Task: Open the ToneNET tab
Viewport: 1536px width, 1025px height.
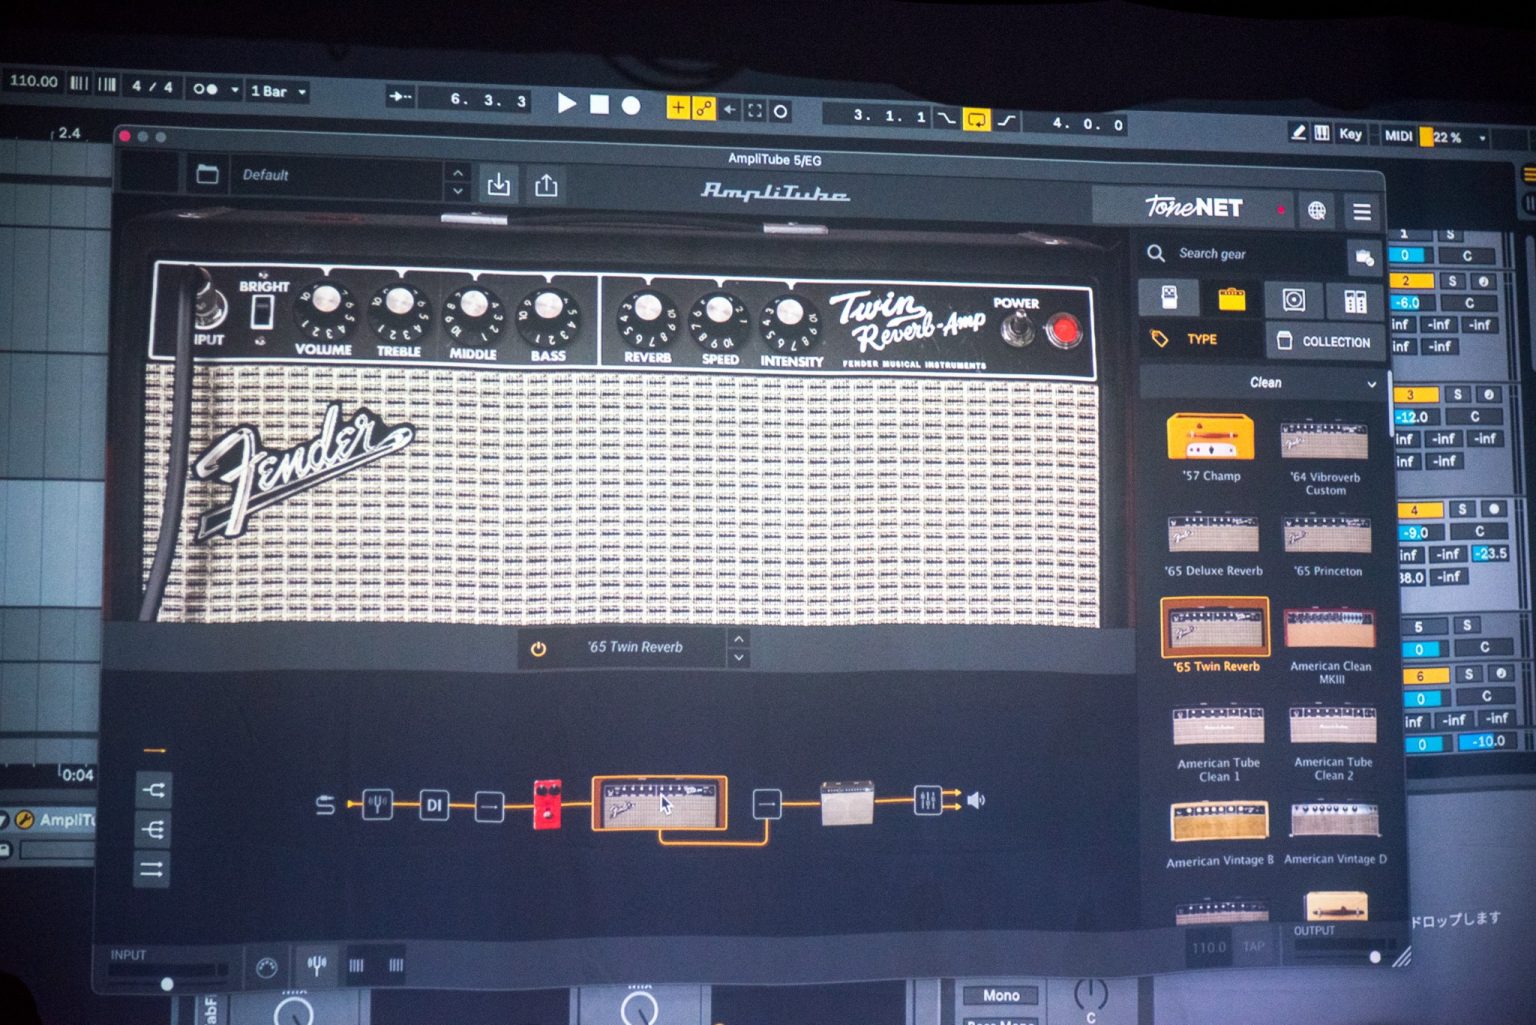Action: pos(1194,208)
